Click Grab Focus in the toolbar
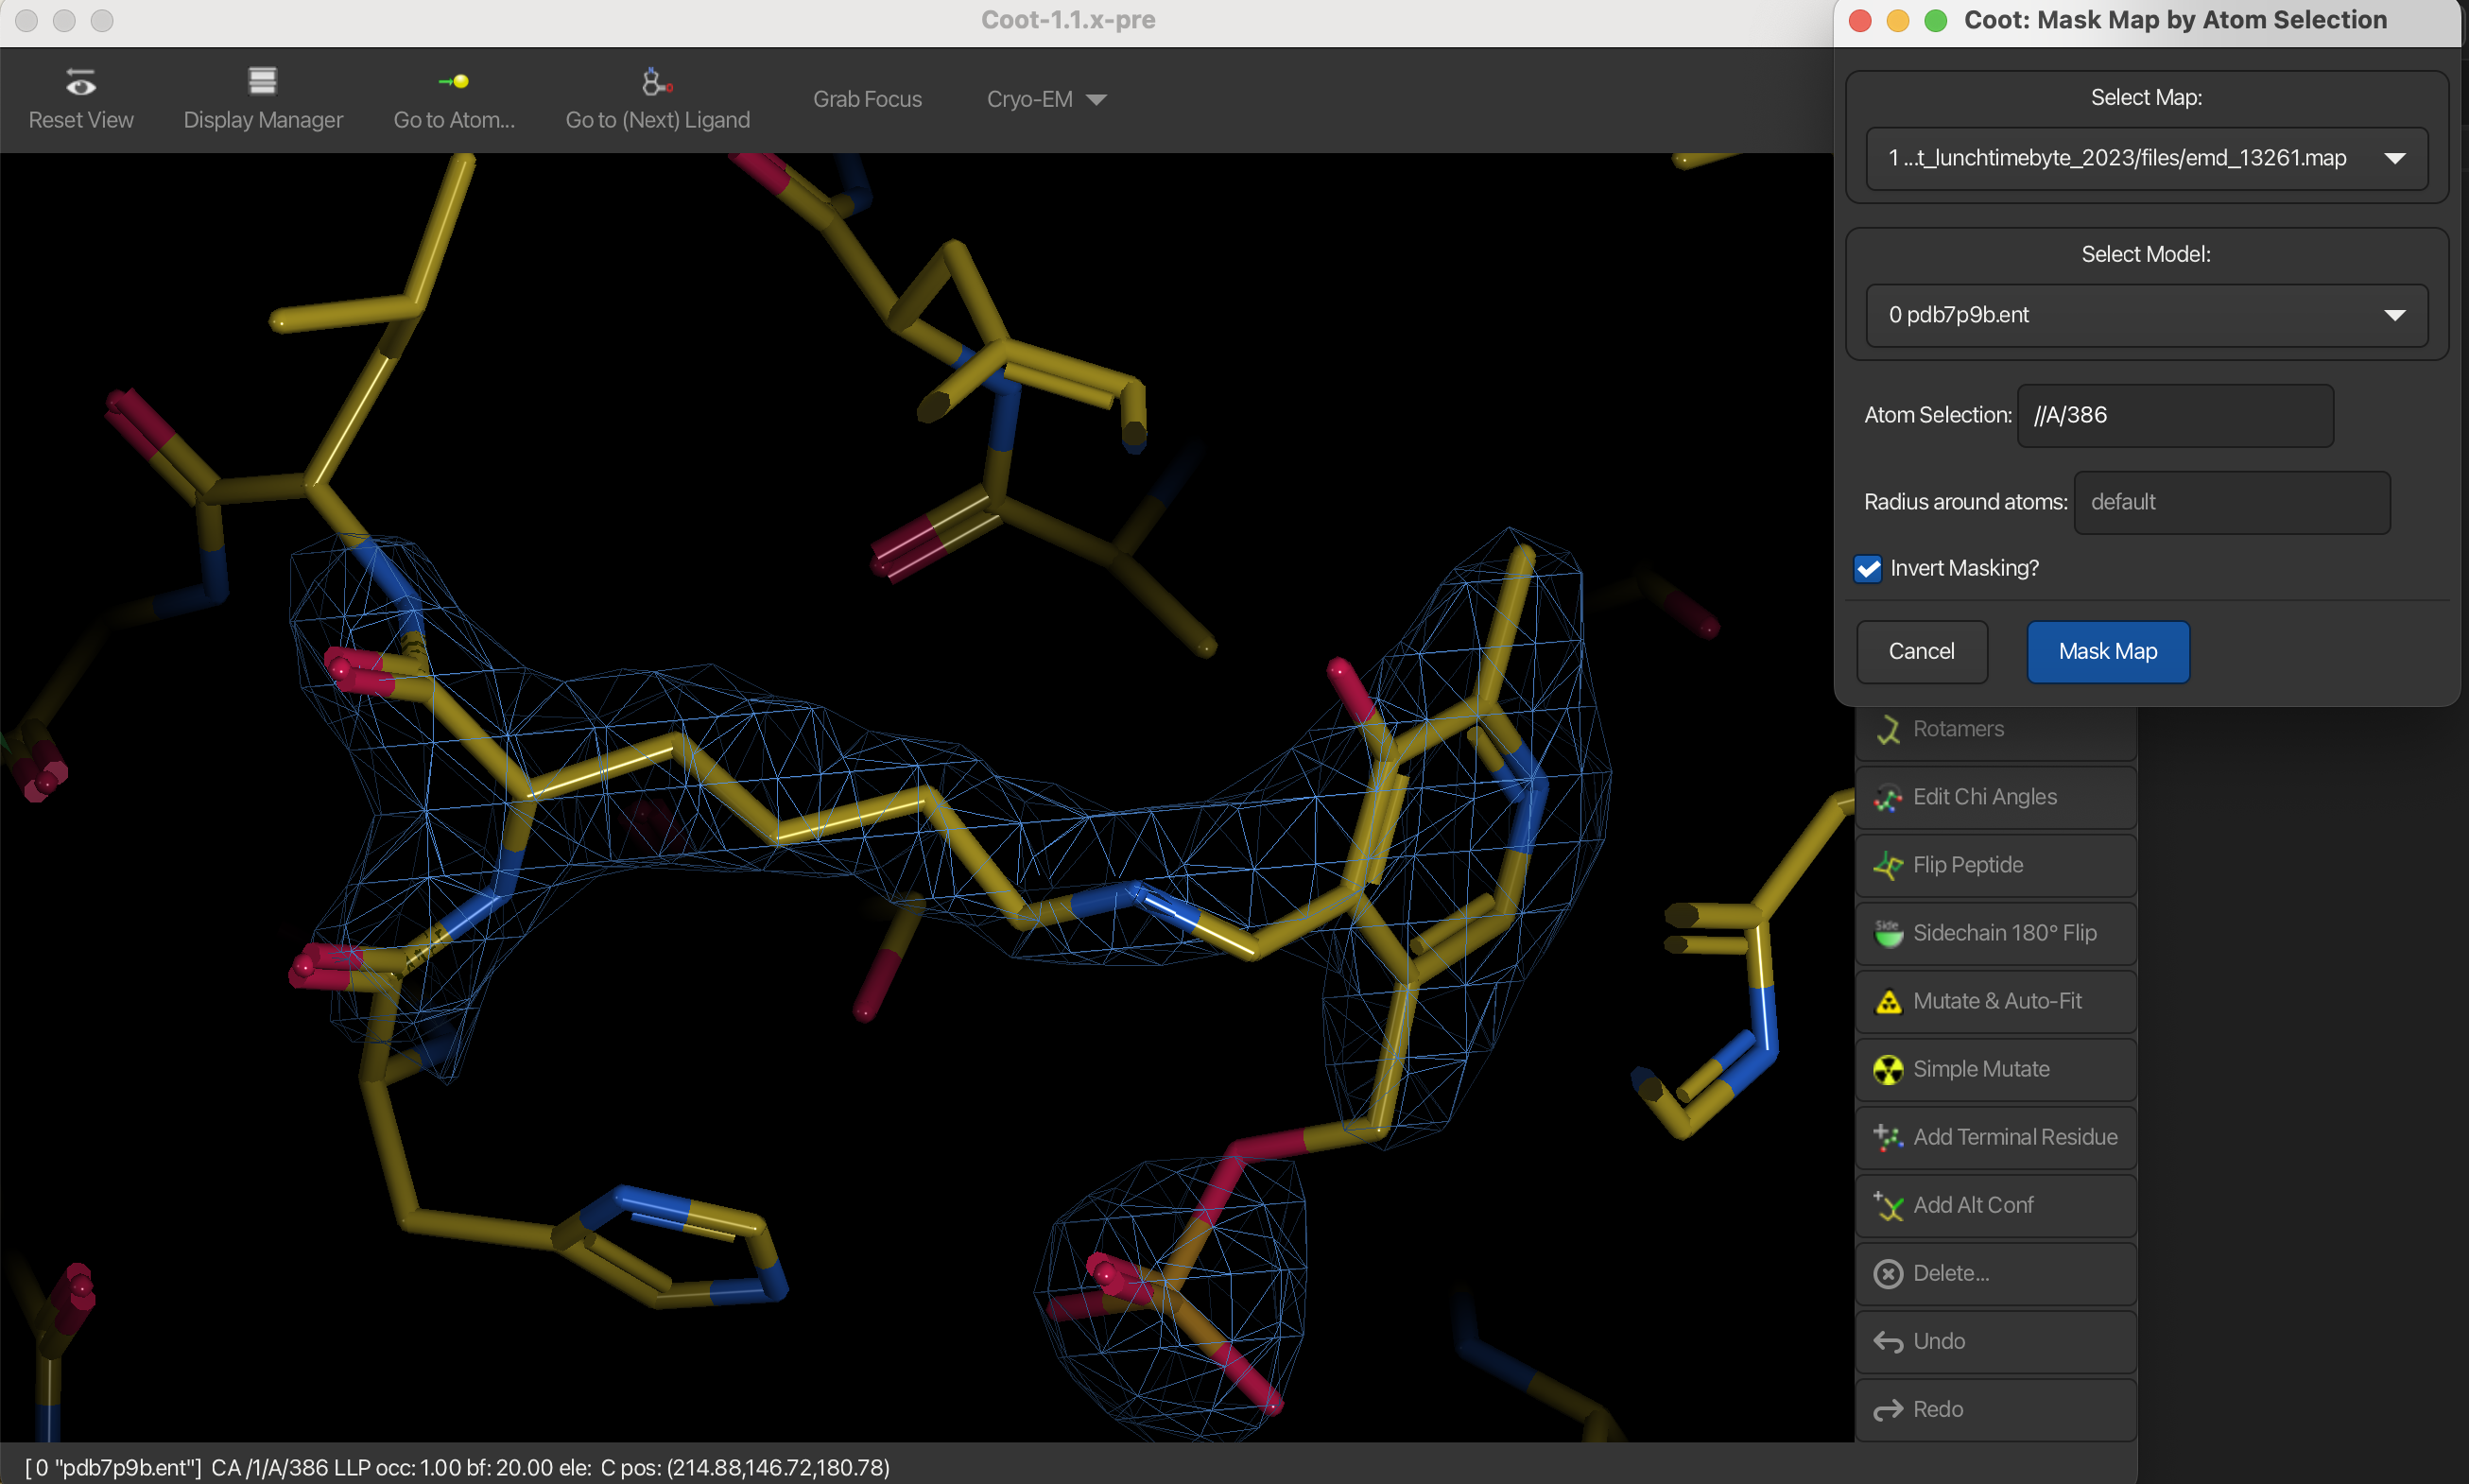 coord(867,99)
